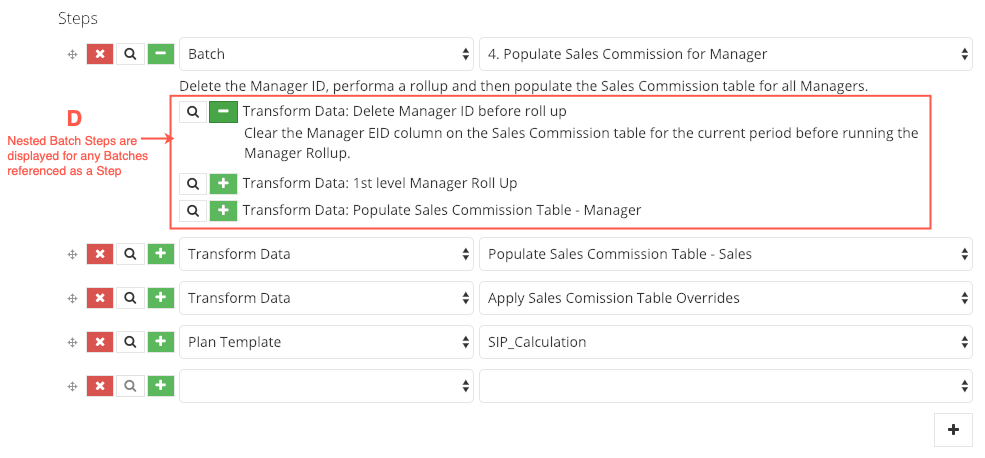Screen dimensions: 985x458
Task: Choose a target for the empty last step
Action: click(726, 386)
